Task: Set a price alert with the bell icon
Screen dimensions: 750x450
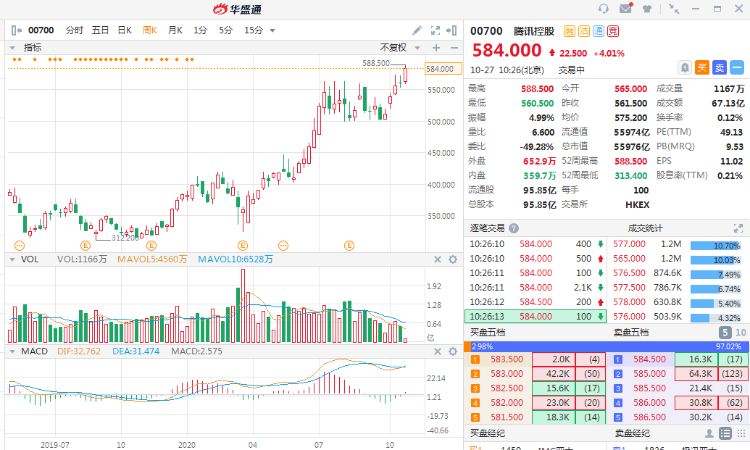Action: (685, 68)
